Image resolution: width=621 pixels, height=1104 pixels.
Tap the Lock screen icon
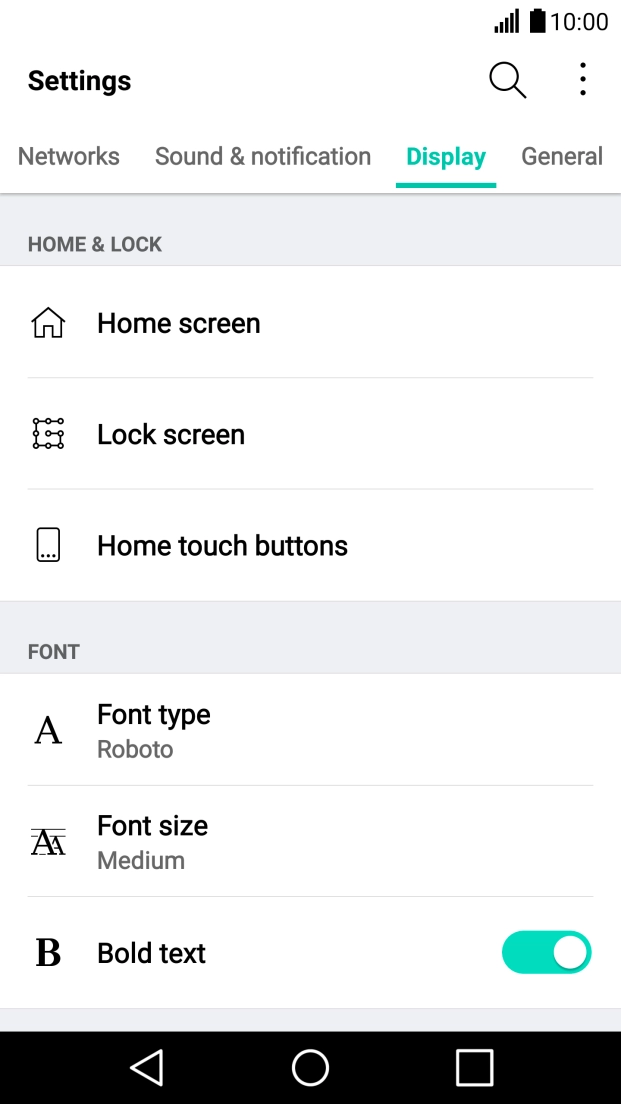[x=48, y=434]
